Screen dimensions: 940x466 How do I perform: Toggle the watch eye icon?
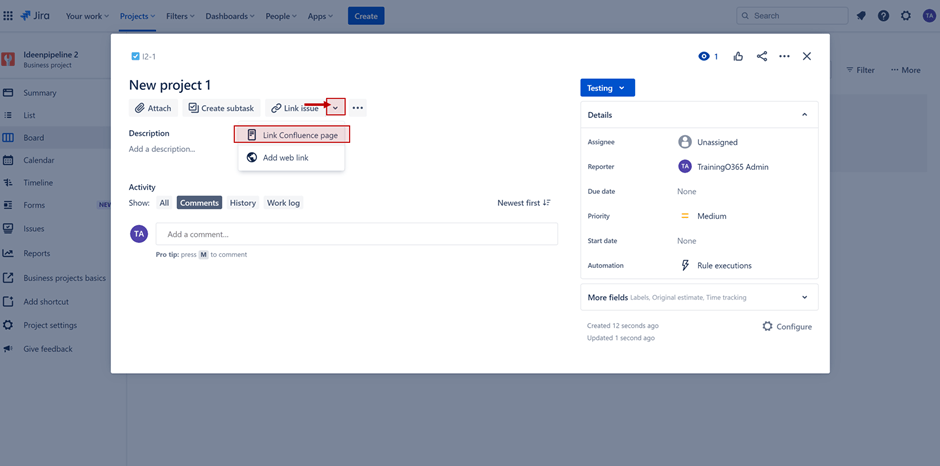coord(704,56)
